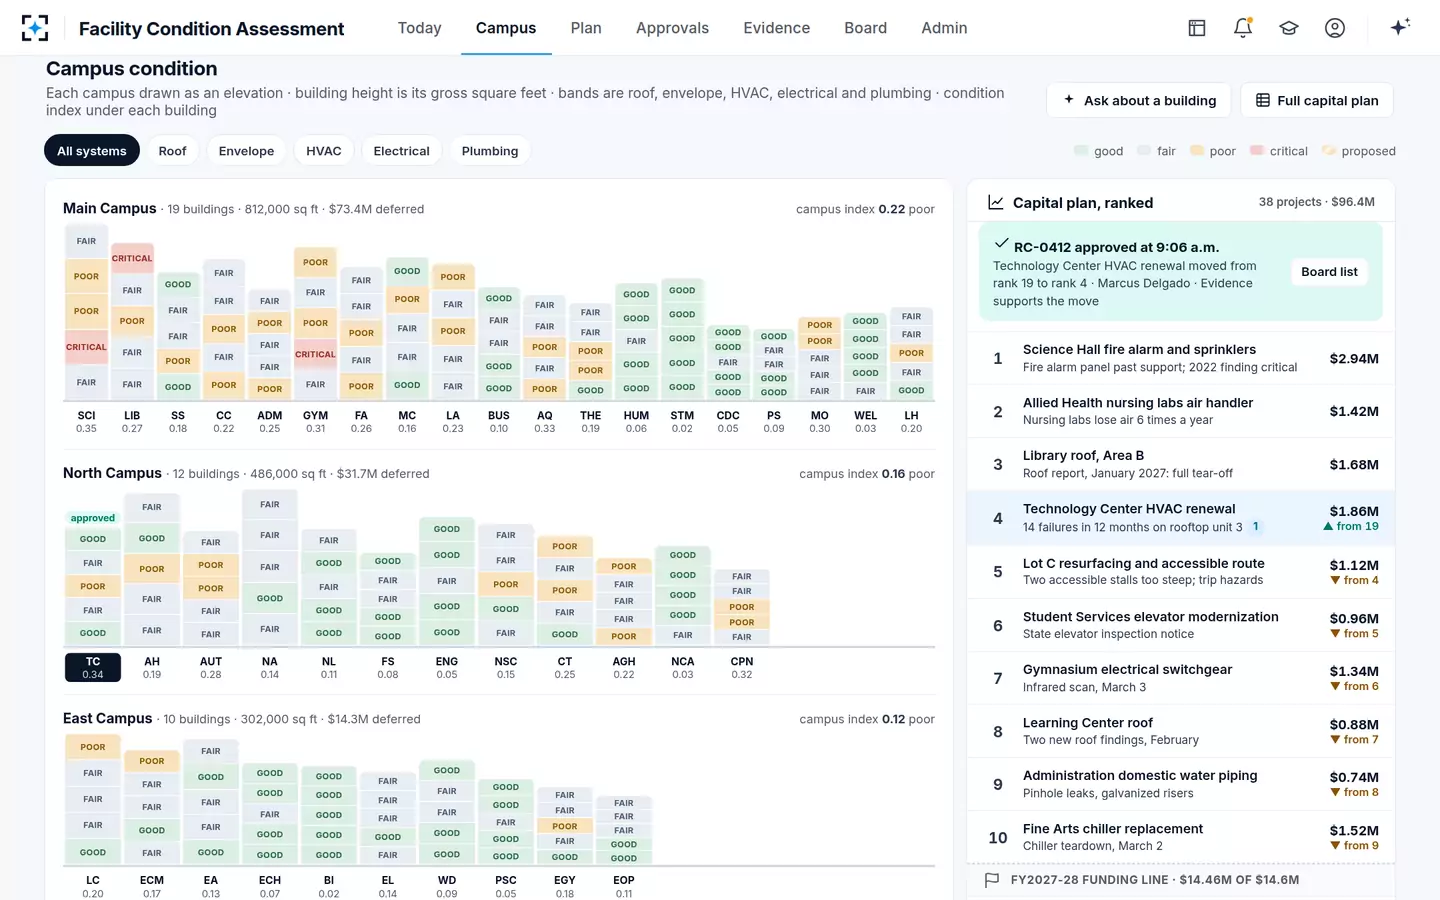Viewport: 1440px width, 900px height.
Task: Click the 'from 19' rank change indicator
Action: point(1351,526)
